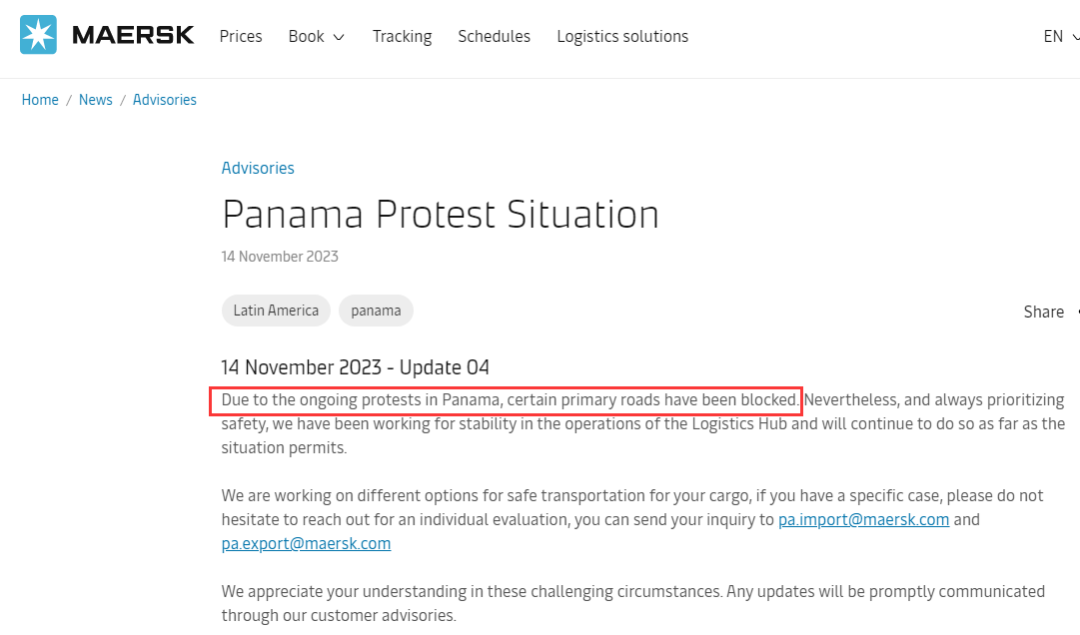Go to Tracking in navigation bar
The image size is (1080, 635).
coord(402,37)
